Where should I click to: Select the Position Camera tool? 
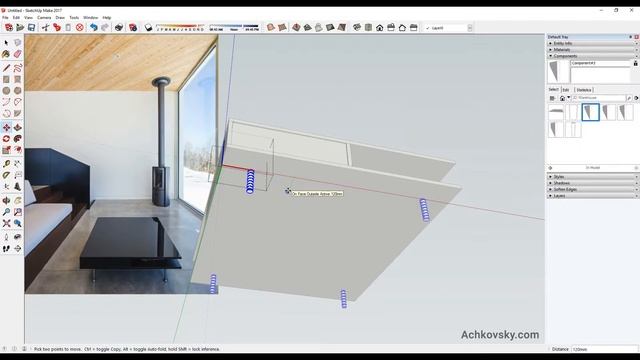(x=6, y=237)
